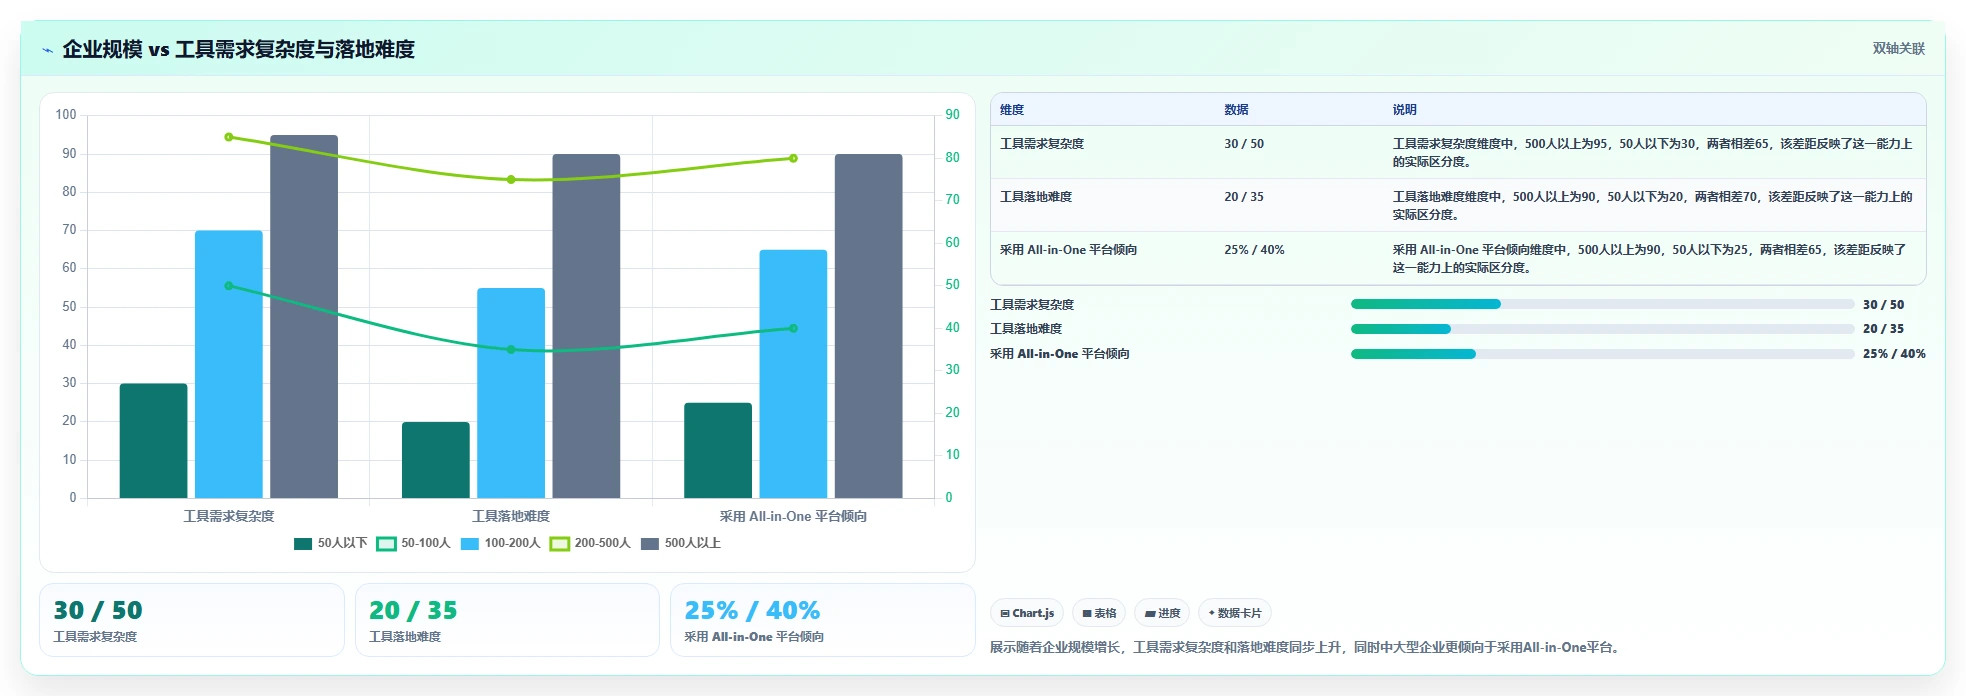1966x696 pixels.
Task: Click the 200-500人 line point above 工具需求复杂度
Action: pos(229,137)
